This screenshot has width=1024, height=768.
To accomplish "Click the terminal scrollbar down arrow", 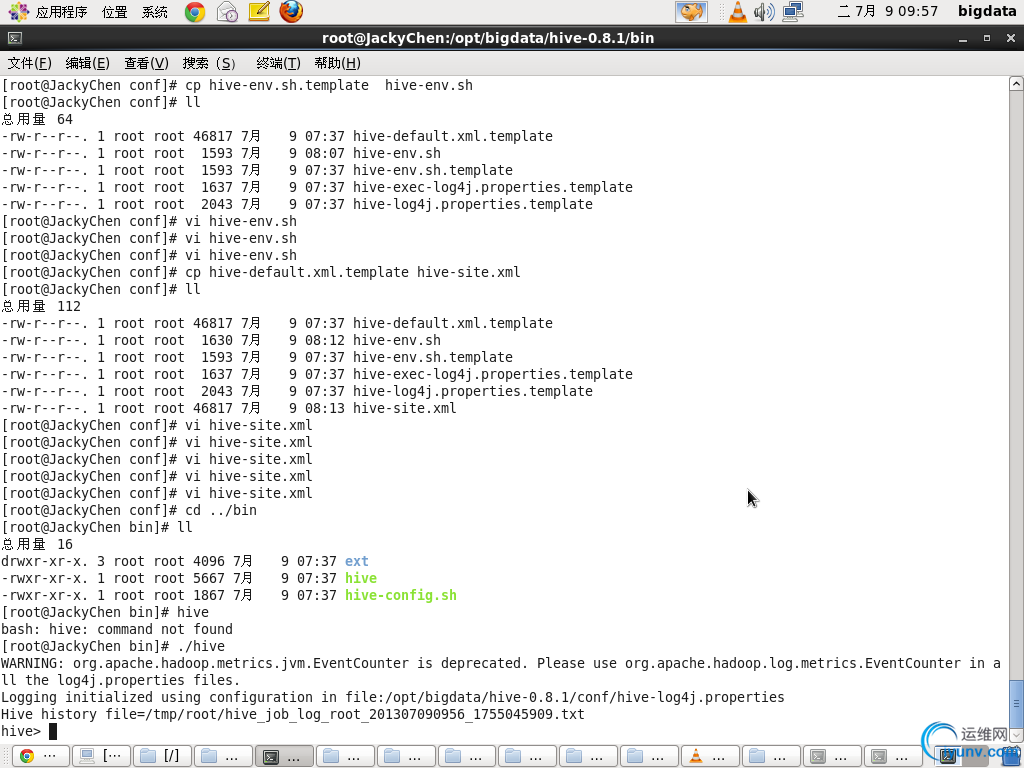I will point(1016,736).
